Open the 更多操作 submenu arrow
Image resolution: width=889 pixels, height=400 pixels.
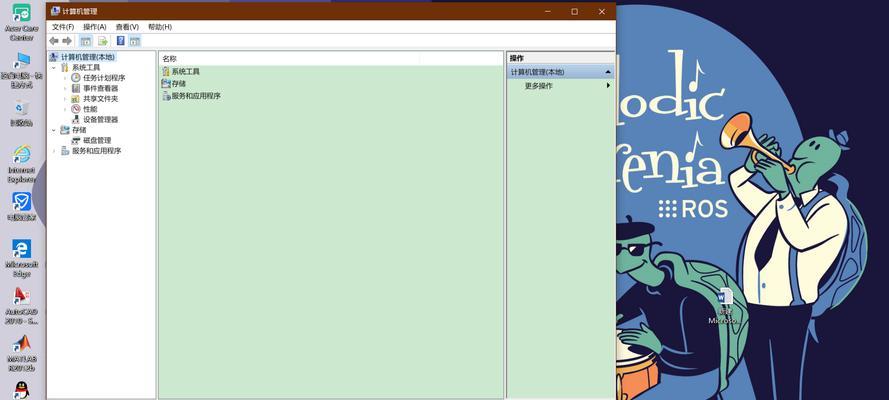608,86
